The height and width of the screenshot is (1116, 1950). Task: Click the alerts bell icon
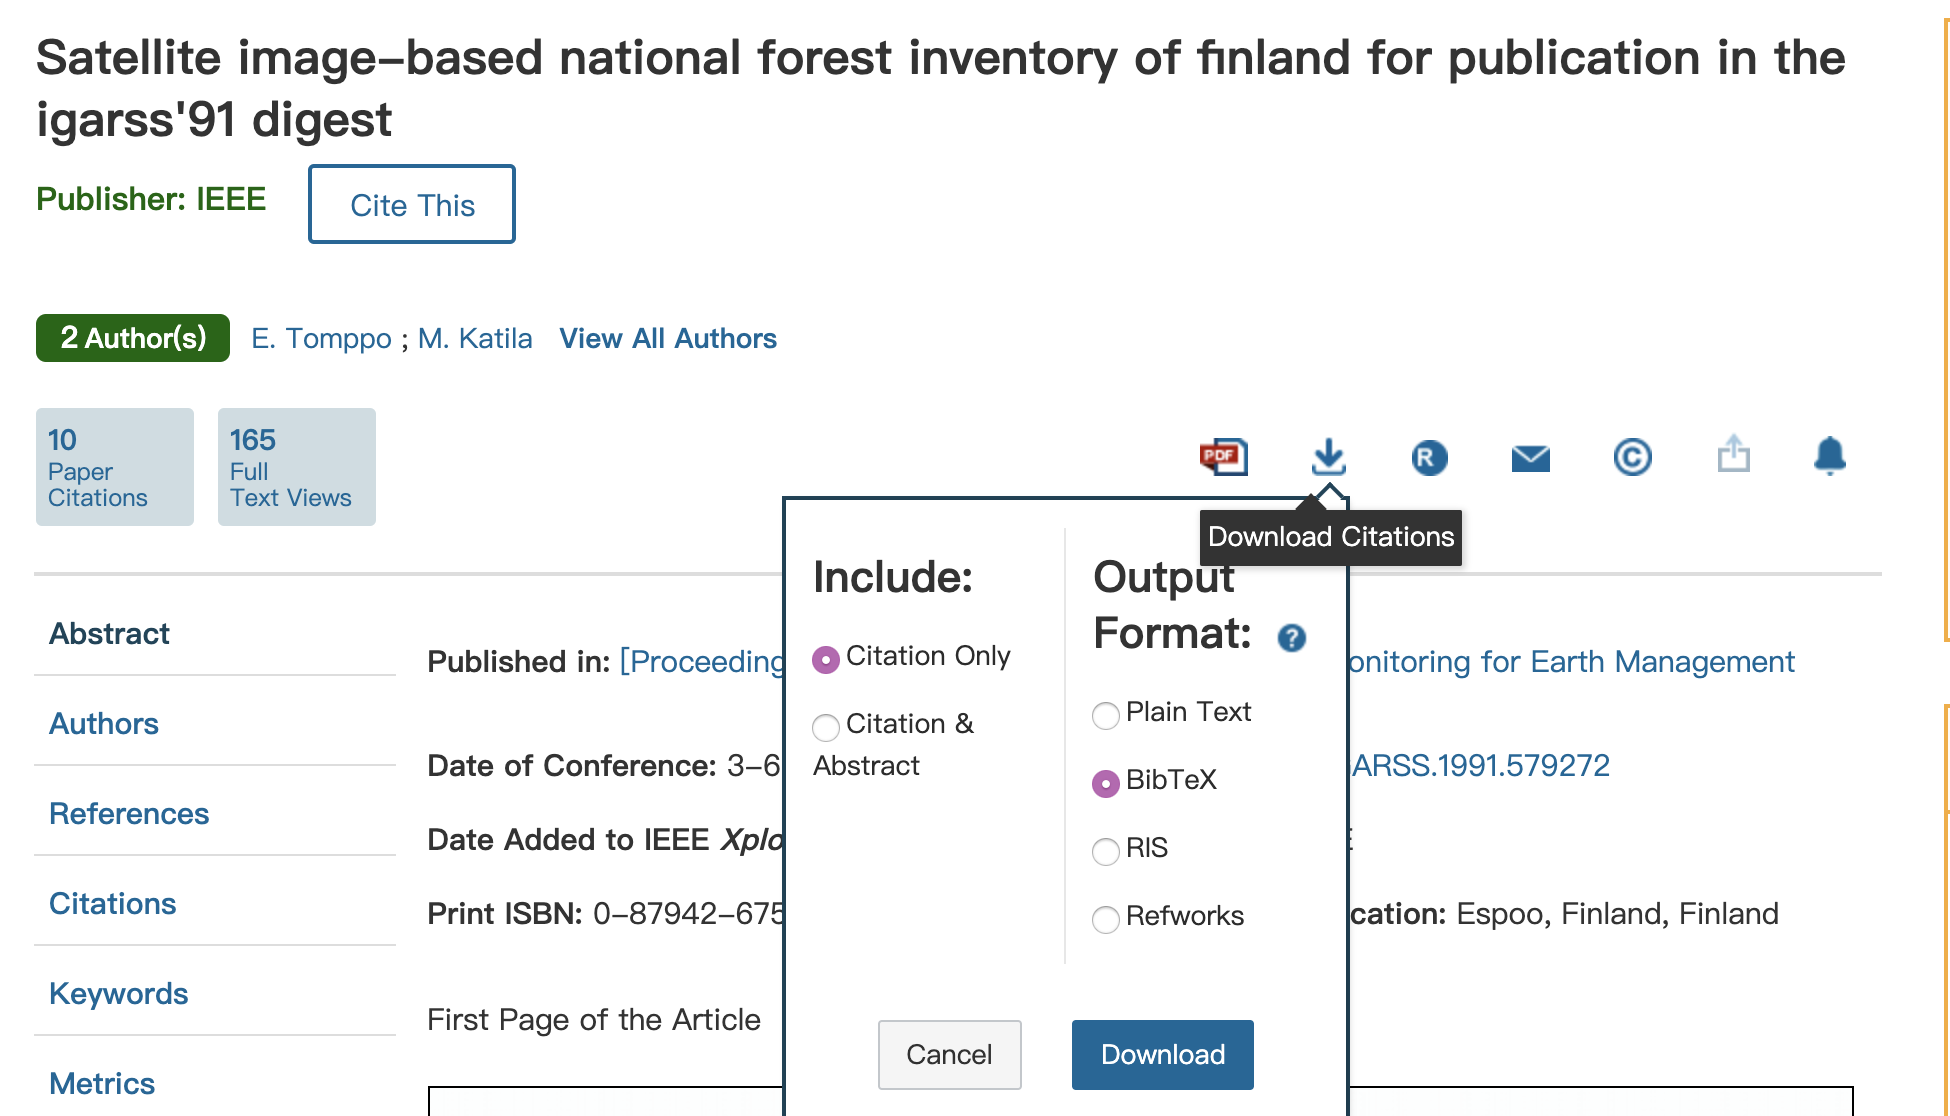[1829, 456]
